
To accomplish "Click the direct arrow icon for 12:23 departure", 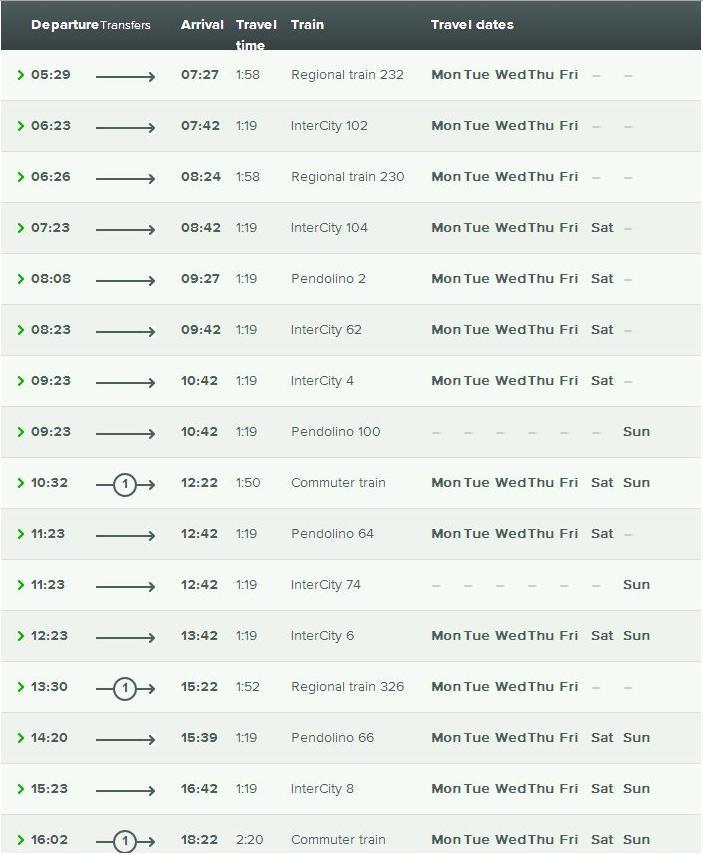I will click(125, 638).
